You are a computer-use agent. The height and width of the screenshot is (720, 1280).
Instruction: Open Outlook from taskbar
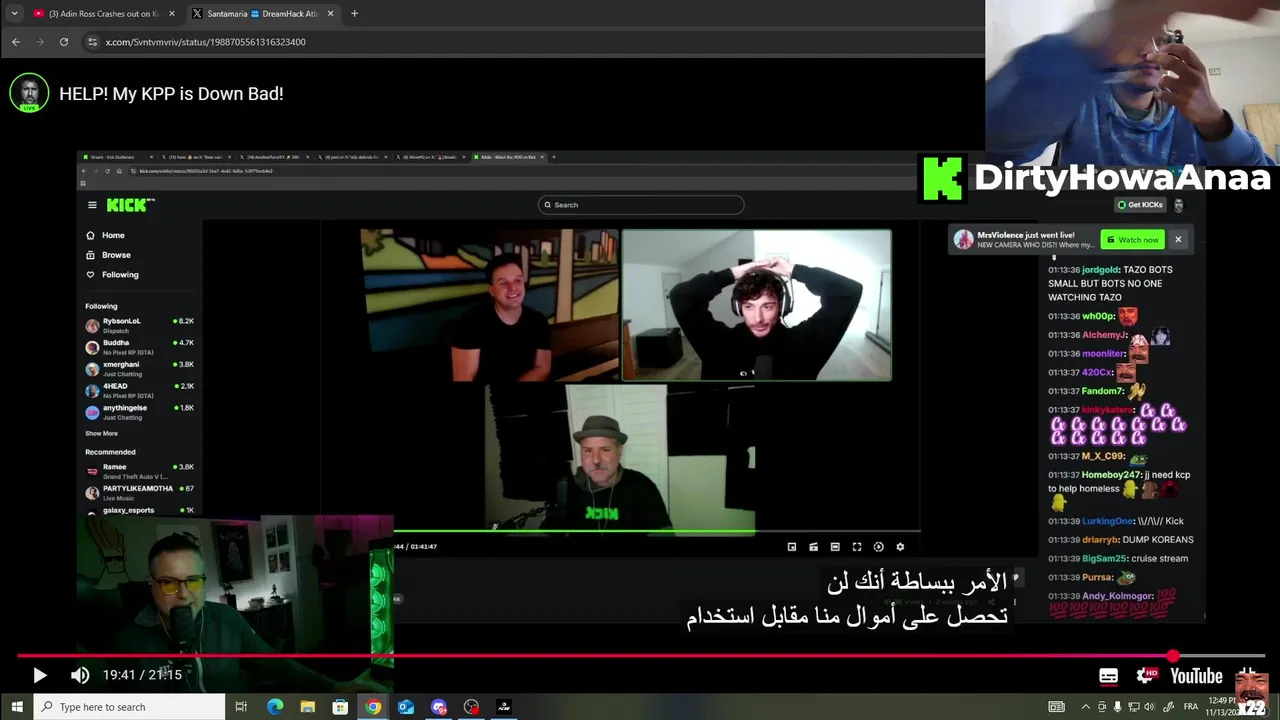[406, 707]
